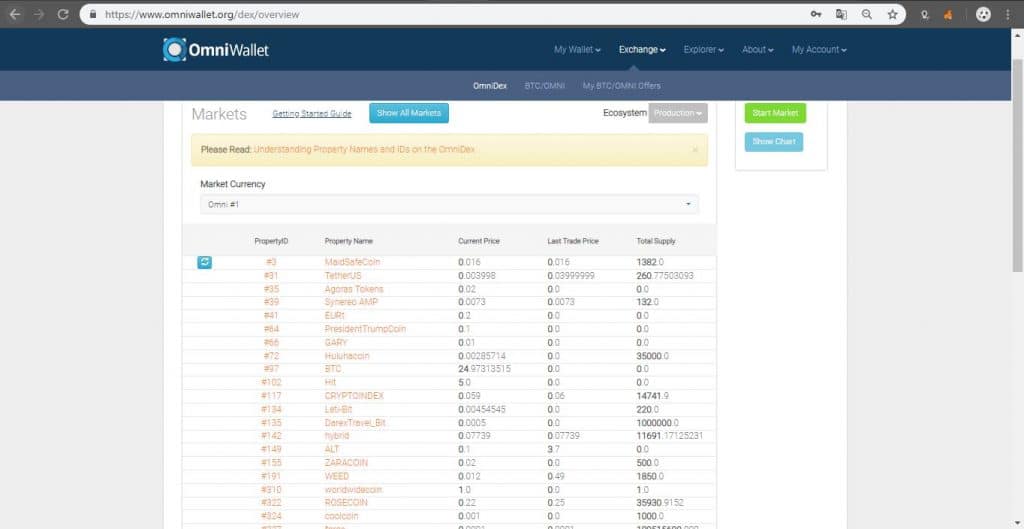1024x529 pixels.
Task: Open Huluhacoin property link
Action: click(347, 356)
